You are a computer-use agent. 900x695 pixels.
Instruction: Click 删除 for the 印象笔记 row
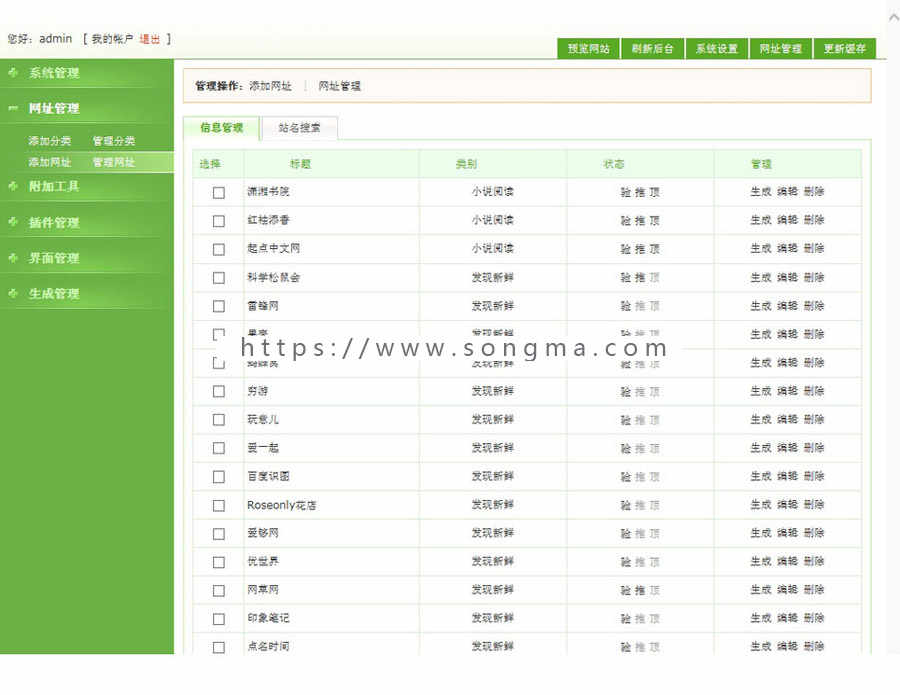(813, 618)
